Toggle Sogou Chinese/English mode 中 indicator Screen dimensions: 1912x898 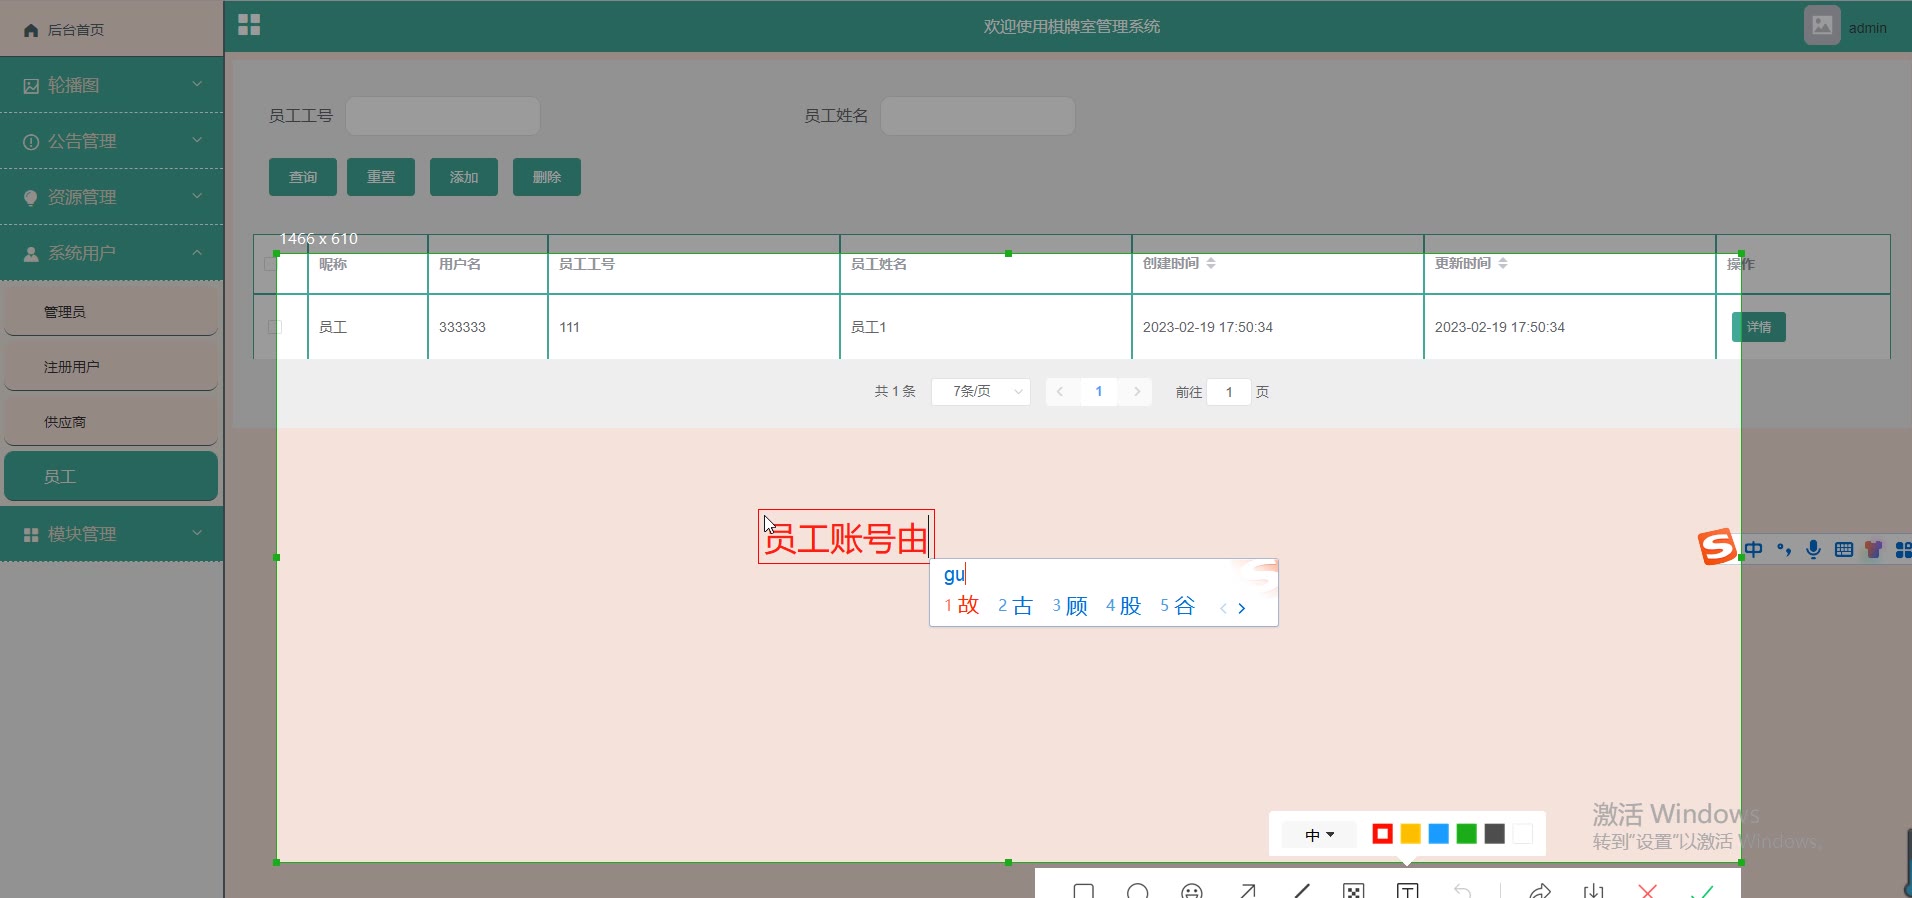click(1754, 549)
